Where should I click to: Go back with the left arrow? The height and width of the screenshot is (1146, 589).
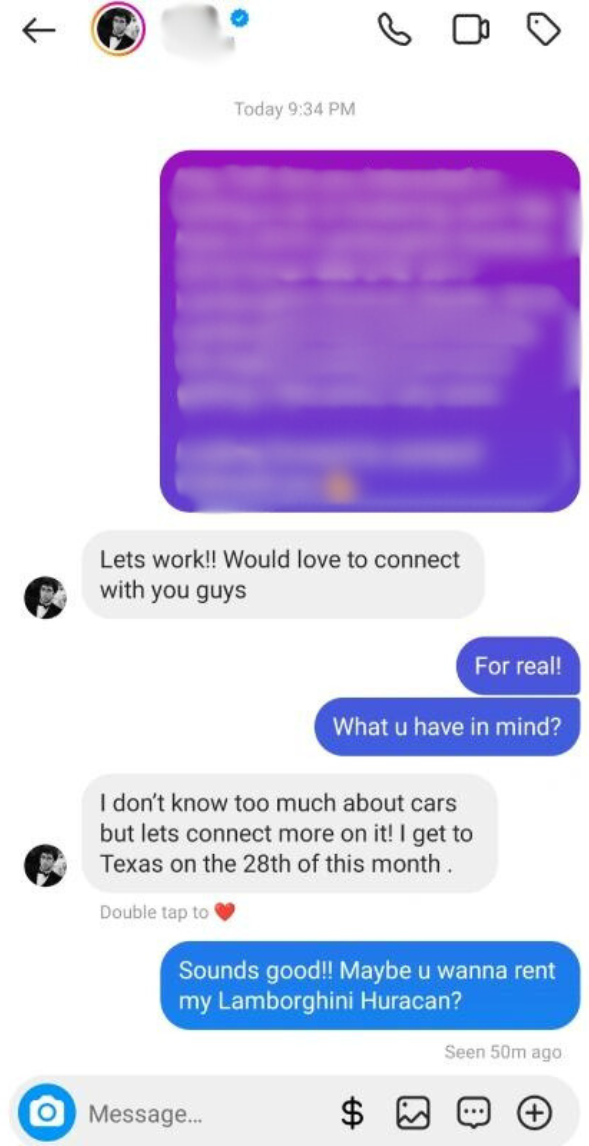point(39,30)
